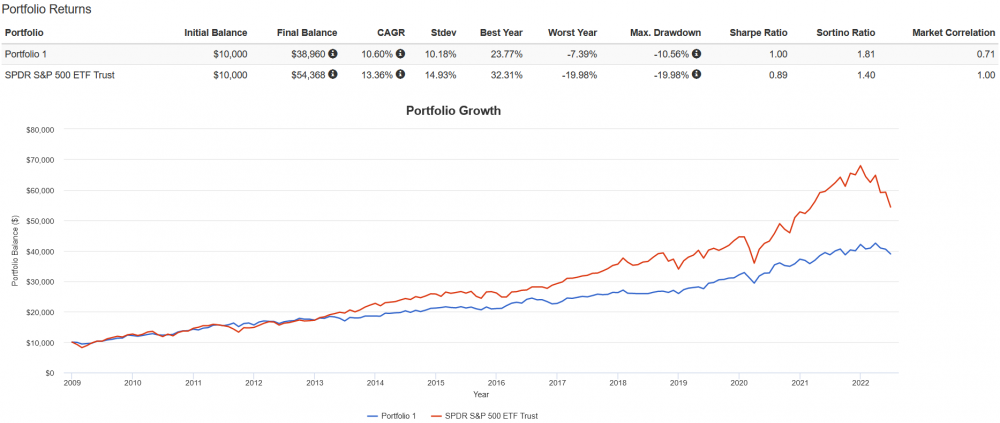Click the Market Correlation column header
Image resolution: width=1000 pixels, height=423 pixels.
[953, 33]
